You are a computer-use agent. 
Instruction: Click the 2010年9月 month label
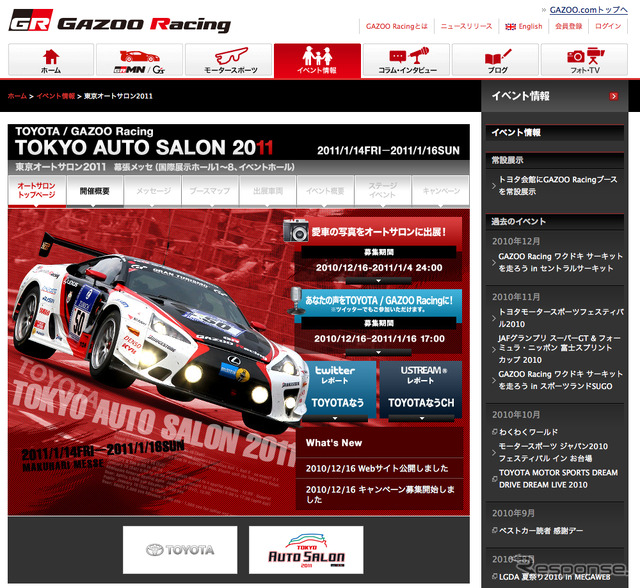[513, 513]
